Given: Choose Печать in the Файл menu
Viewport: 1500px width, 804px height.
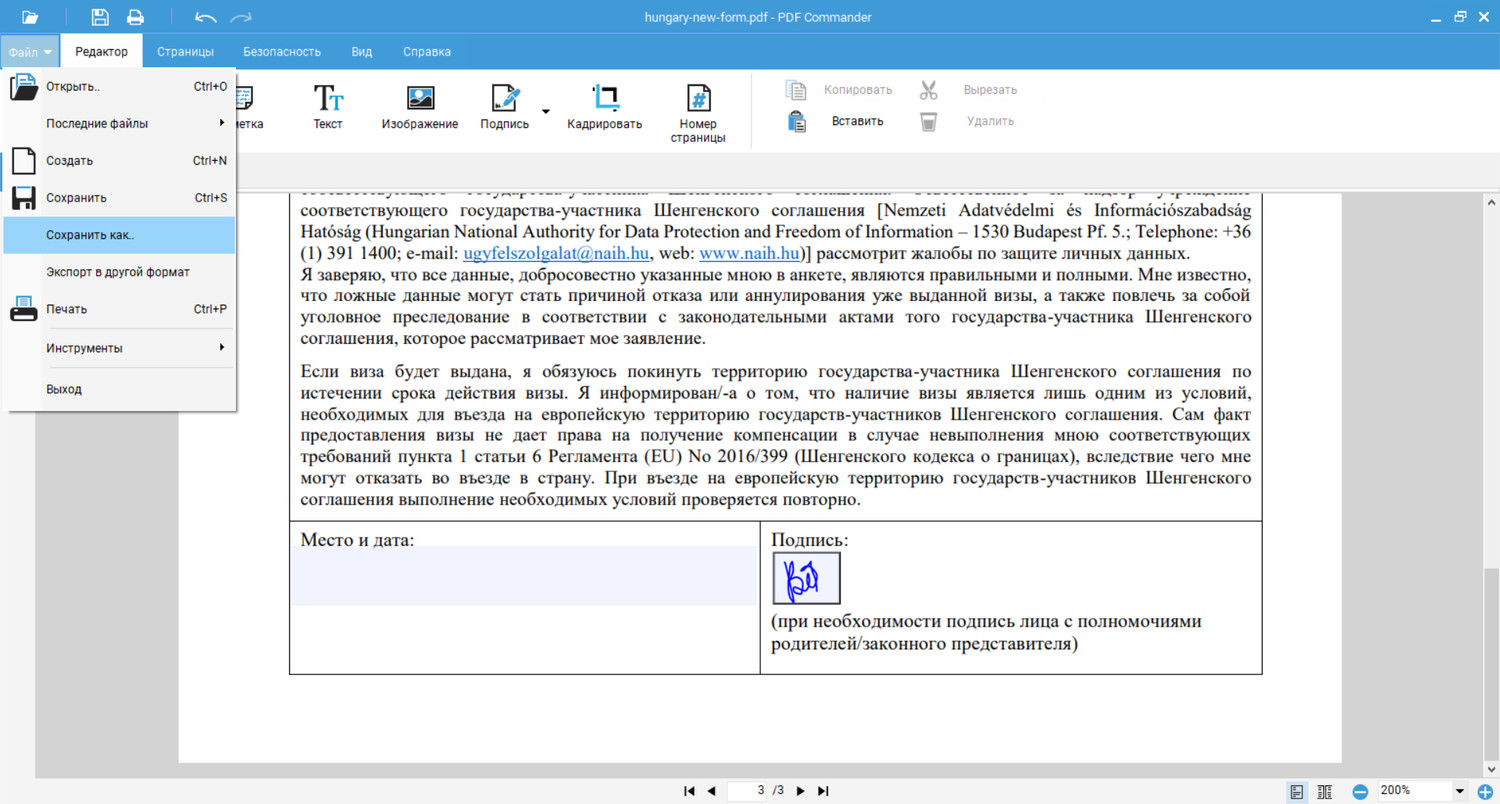Looking at the screenshot, I should (x=119, y=309).
